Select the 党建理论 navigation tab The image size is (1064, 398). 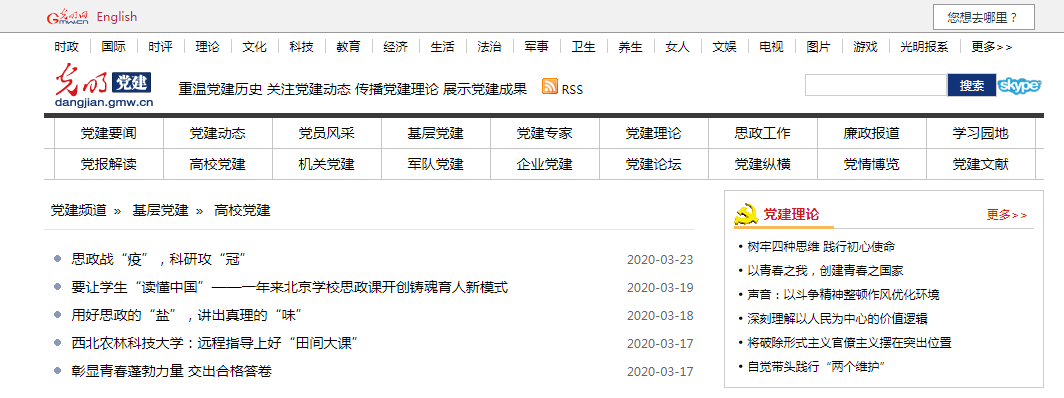(x=654, y=134)
